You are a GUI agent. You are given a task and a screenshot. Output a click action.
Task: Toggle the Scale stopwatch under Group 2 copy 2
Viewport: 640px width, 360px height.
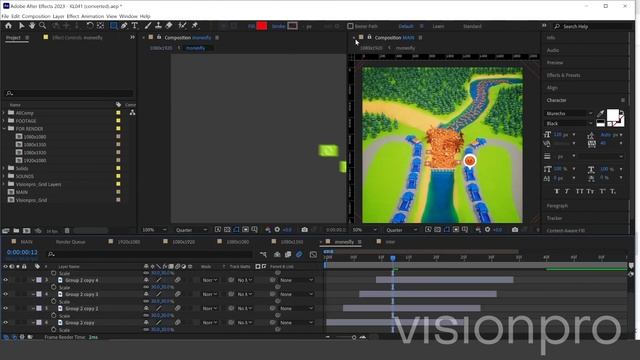(x=53, y=316)
